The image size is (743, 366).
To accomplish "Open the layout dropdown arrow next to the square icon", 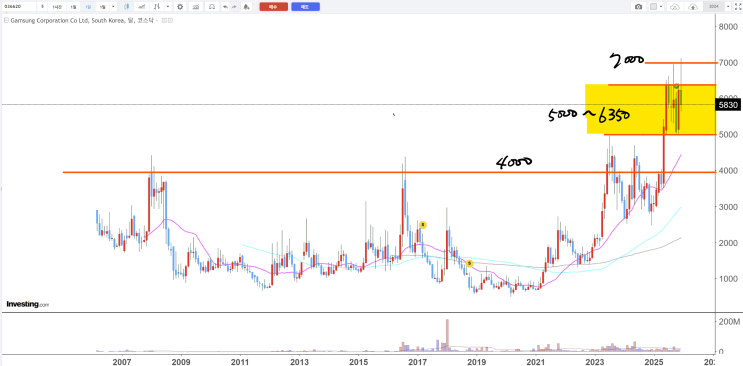I will [x=661, y=7].
